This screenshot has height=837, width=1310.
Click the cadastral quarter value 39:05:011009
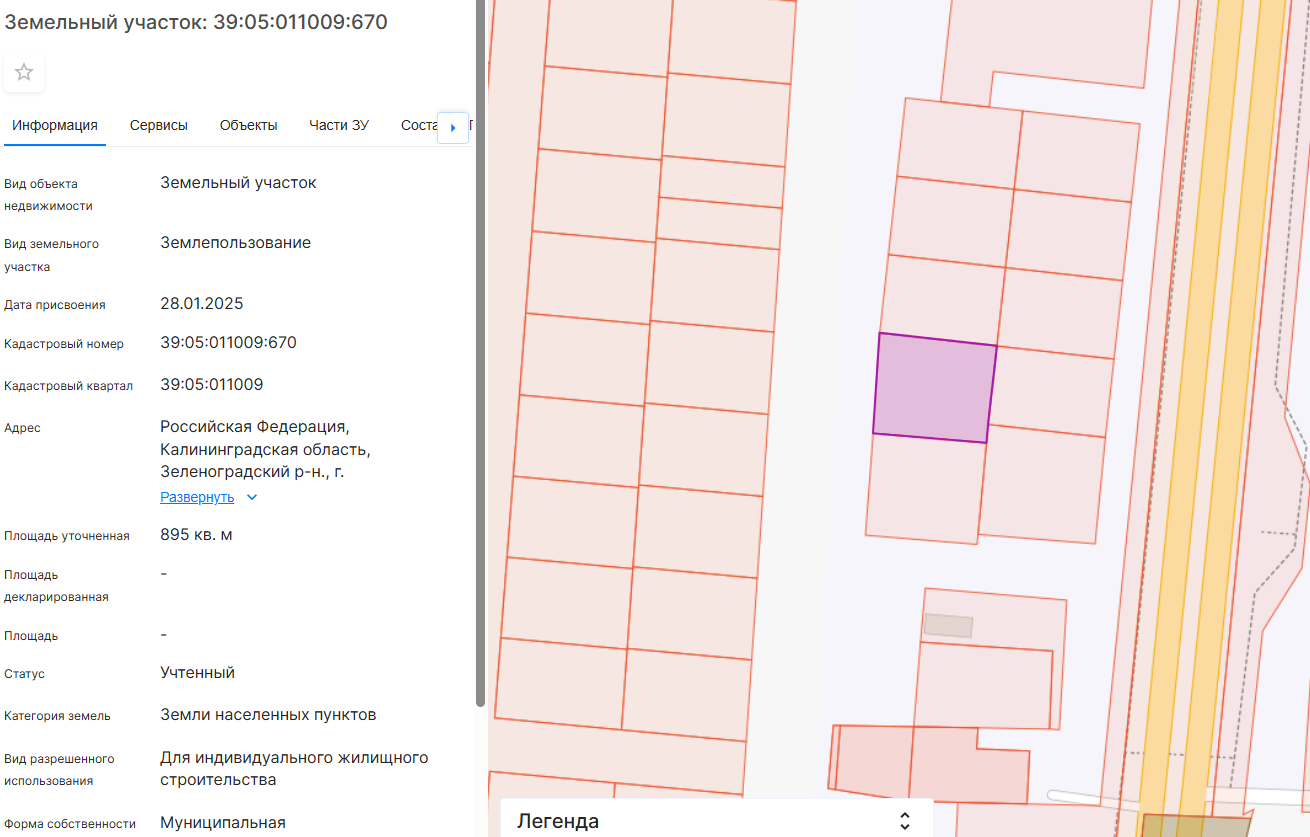pyautogui.click(x=212, y=385)
